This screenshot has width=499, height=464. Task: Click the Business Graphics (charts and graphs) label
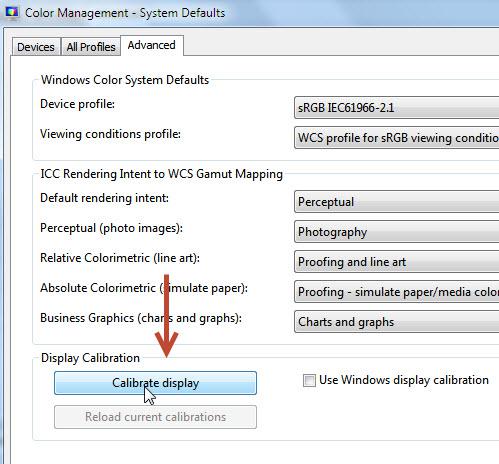tap(141, 318)
